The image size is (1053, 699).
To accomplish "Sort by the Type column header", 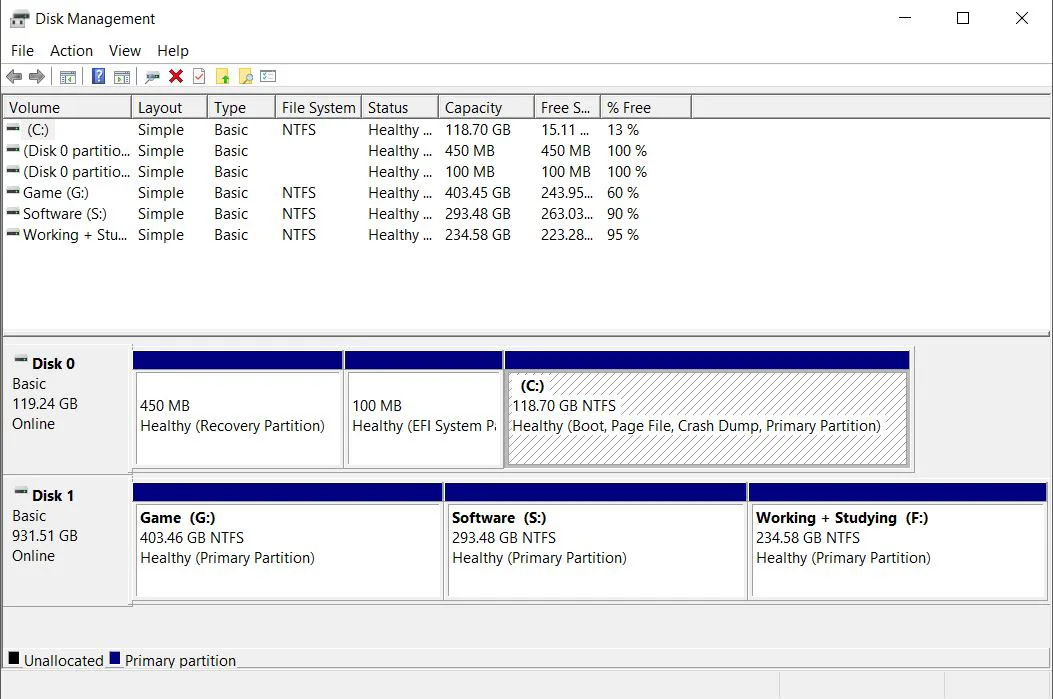I will pos(242,107).
